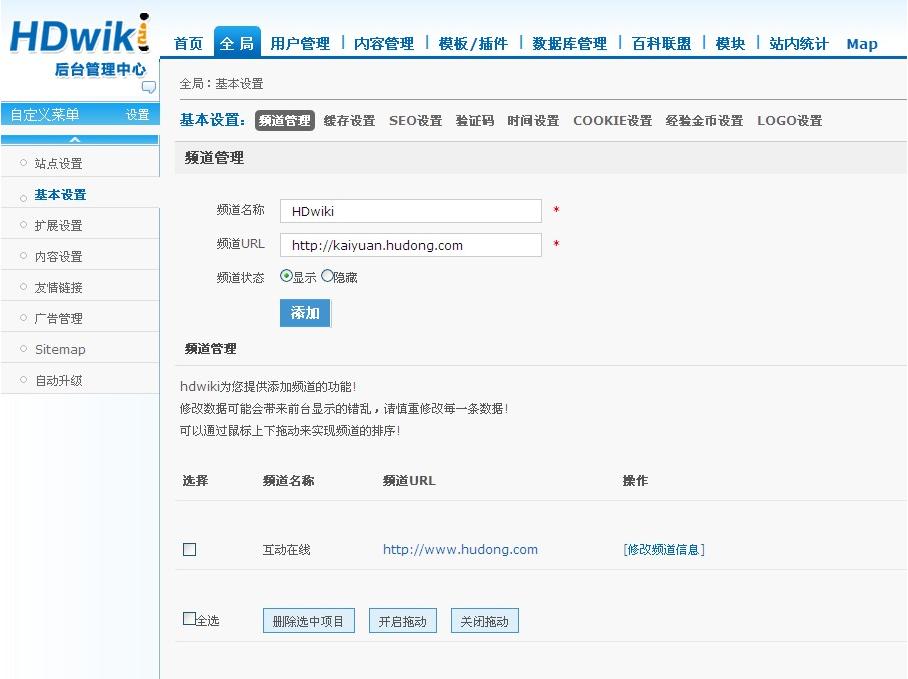Switch to COOKIE设置 sub-tab
This screenshot has height=679, width=908.
[613, 120]
